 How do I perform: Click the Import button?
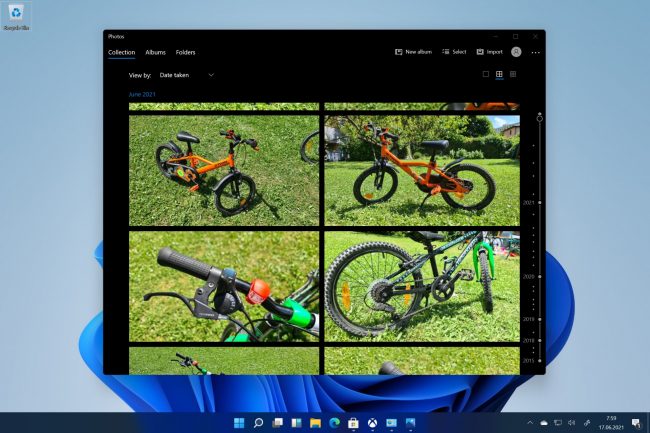(x=490, y=52)
